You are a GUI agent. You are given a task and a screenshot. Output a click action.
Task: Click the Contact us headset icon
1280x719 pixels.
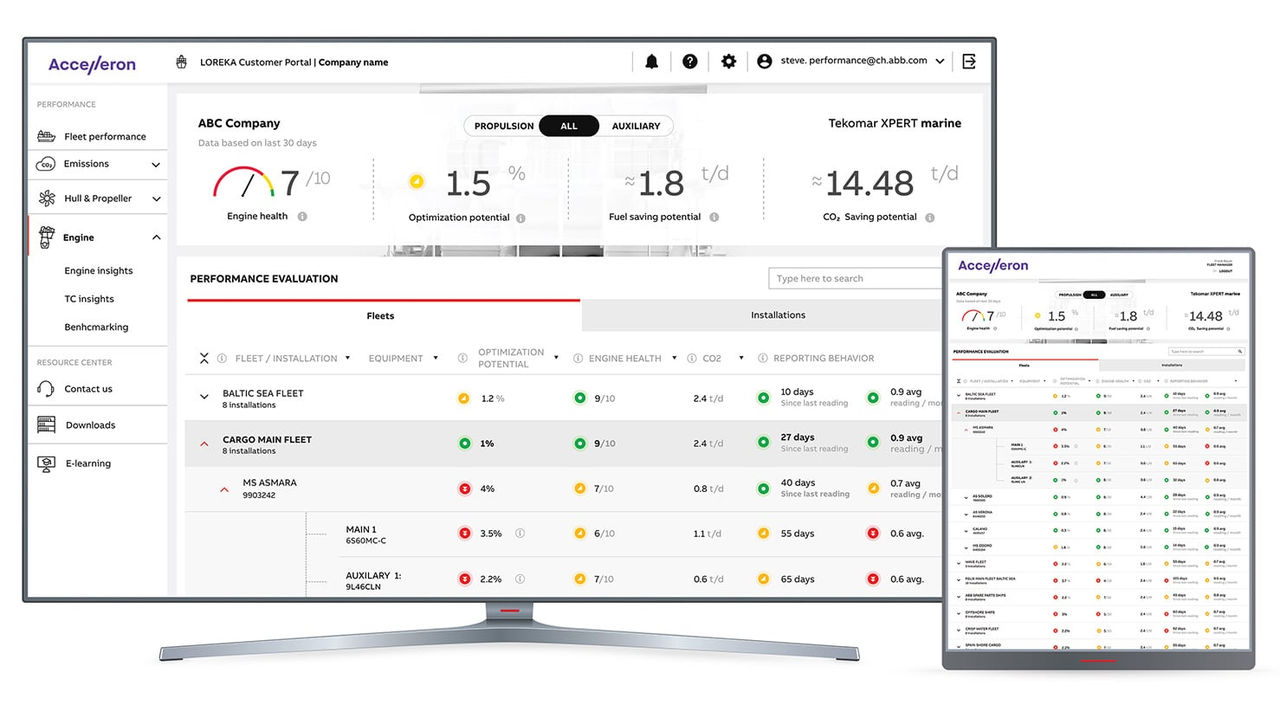tap(46, 389)
